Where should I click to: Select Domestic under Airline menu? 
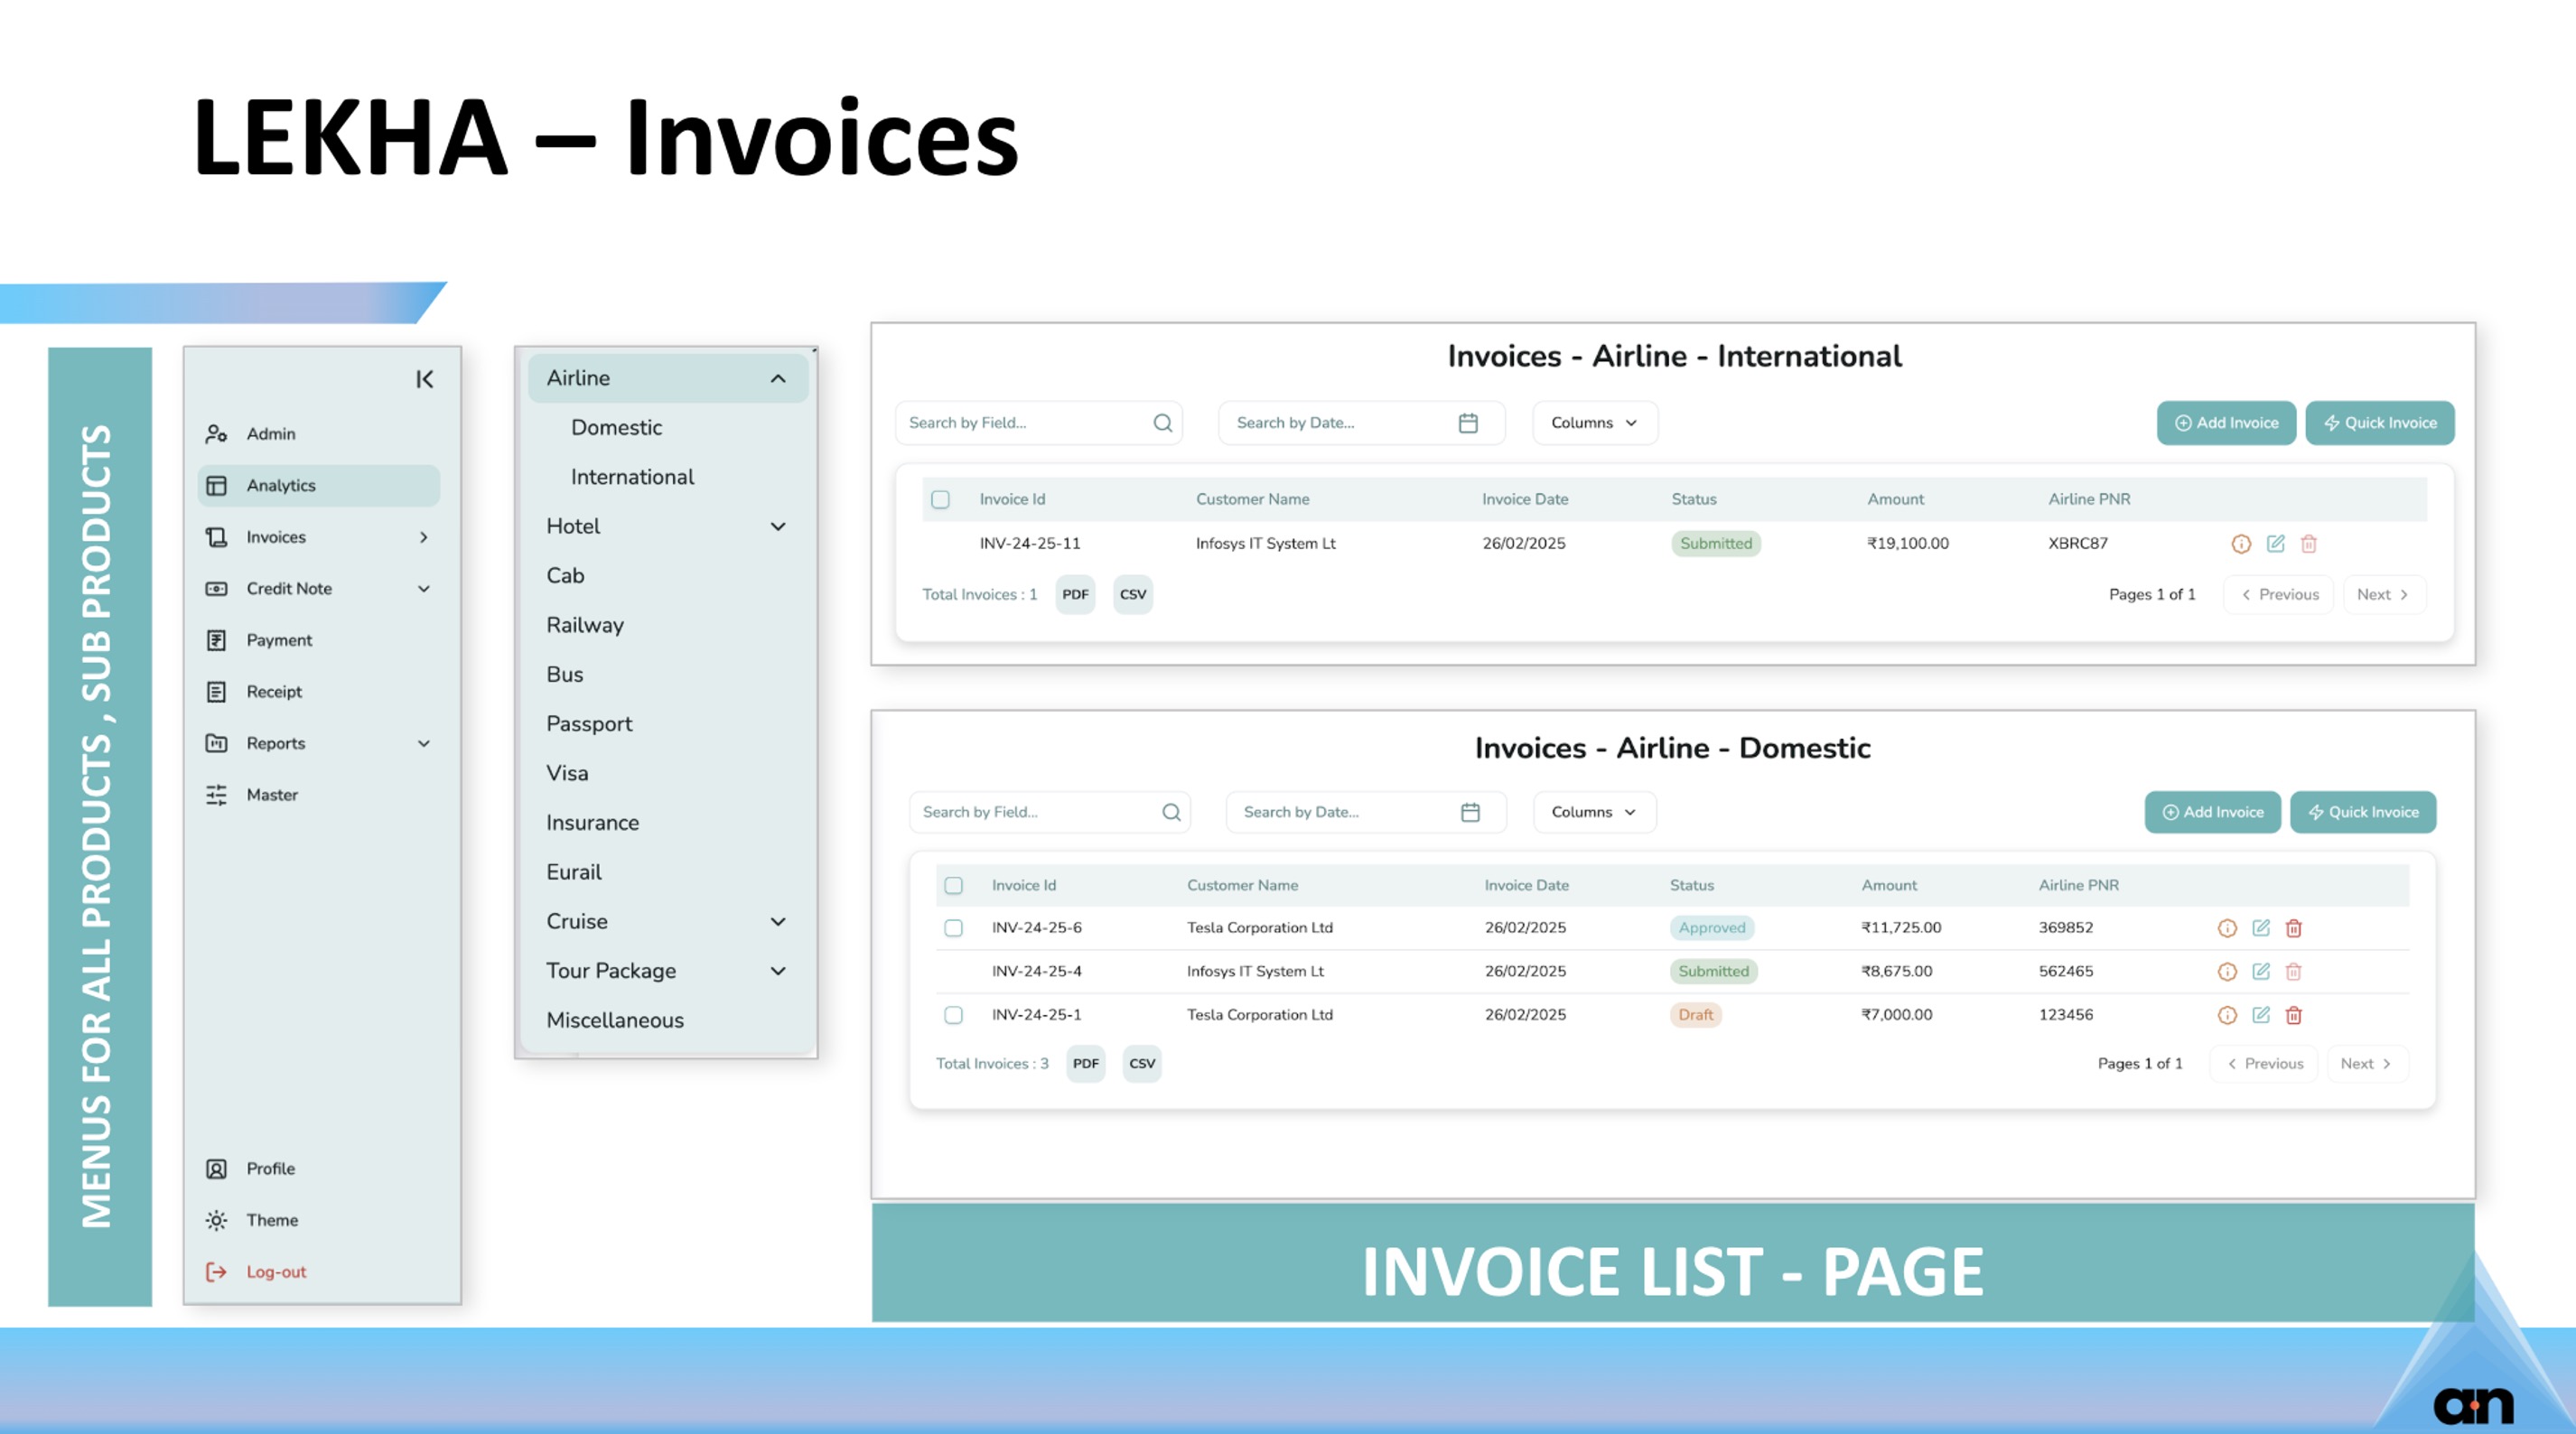pyautogui.click(x=615, y=427)
